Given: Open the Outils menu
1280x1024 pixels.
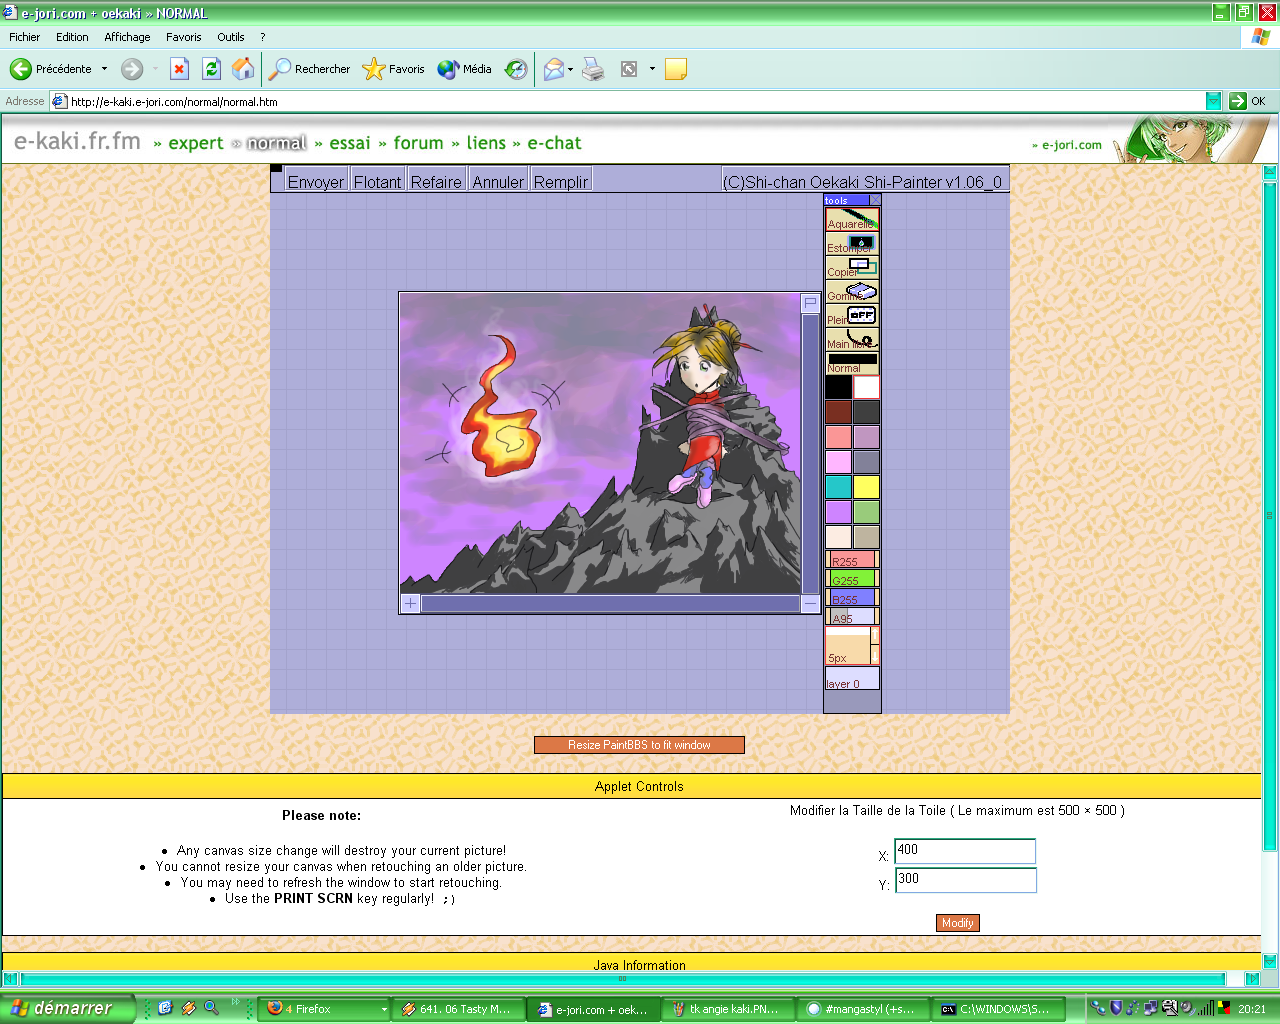Looking at the screenshot, I should click(x=231, y=37).
